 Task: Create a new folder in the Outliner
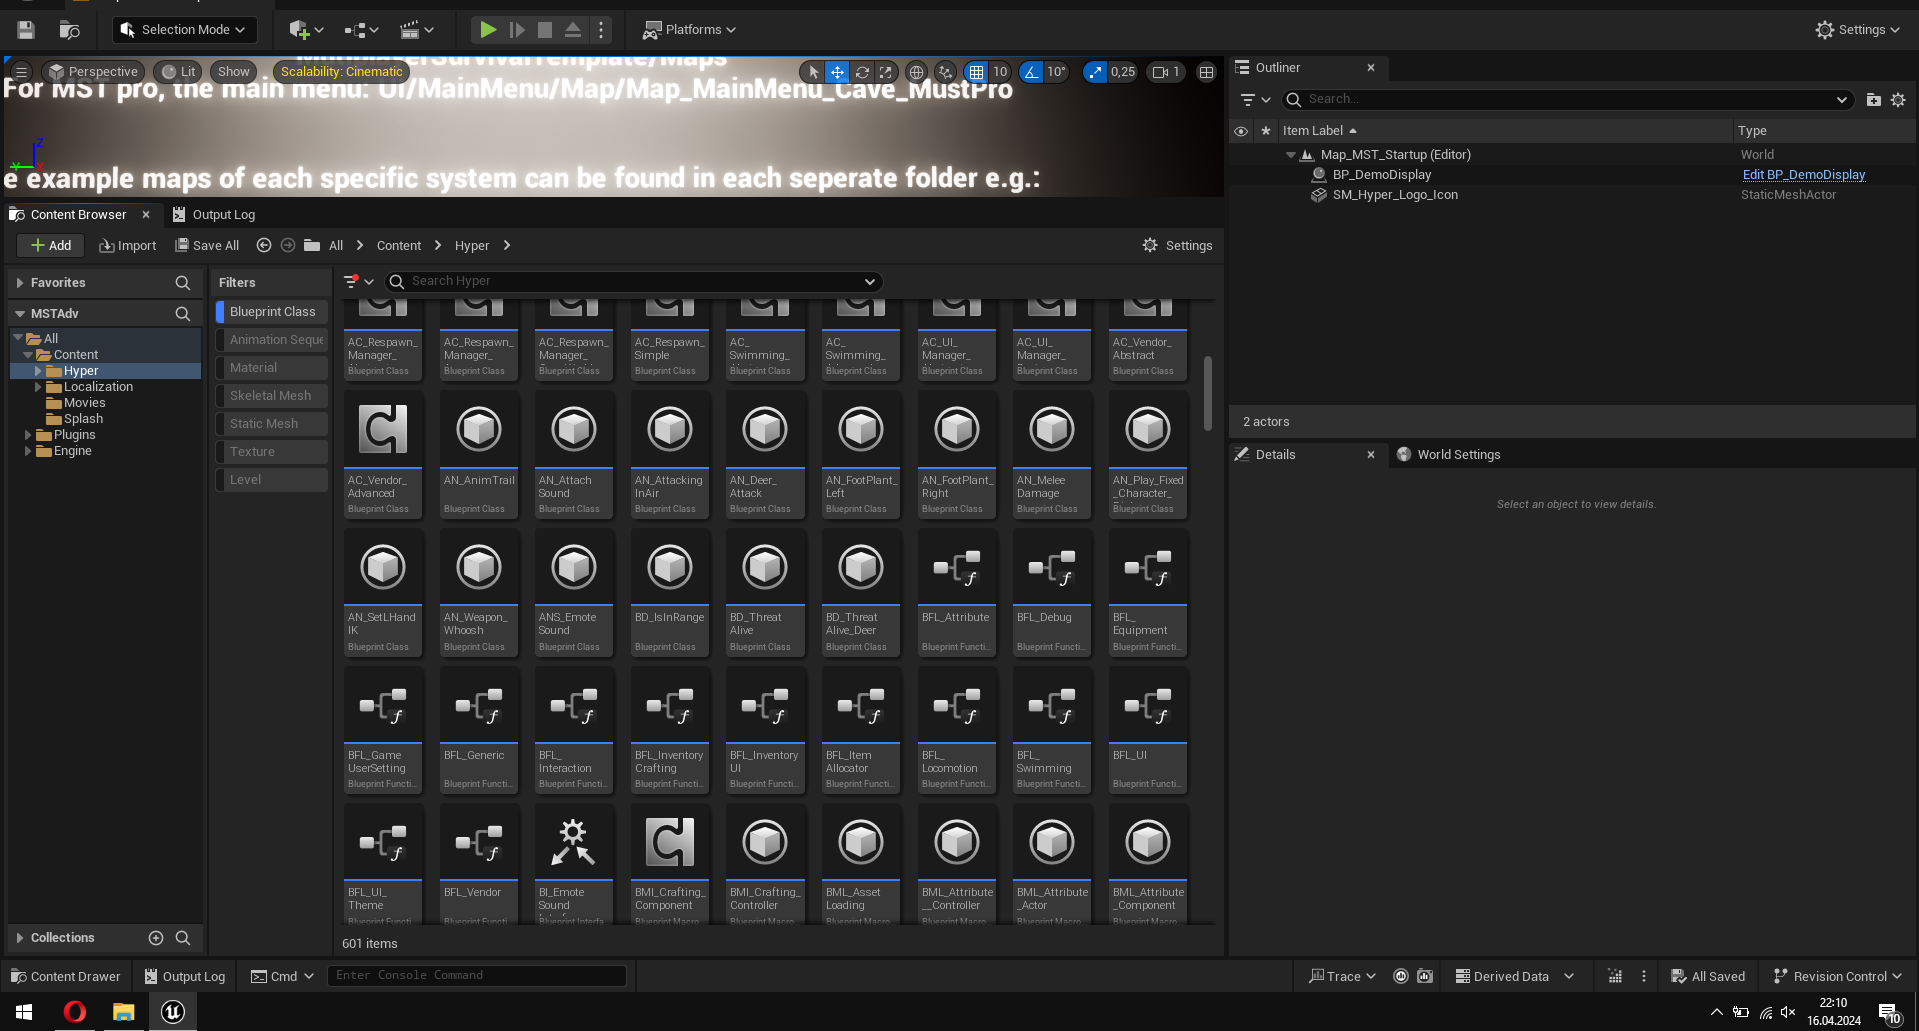[1874, 99]
